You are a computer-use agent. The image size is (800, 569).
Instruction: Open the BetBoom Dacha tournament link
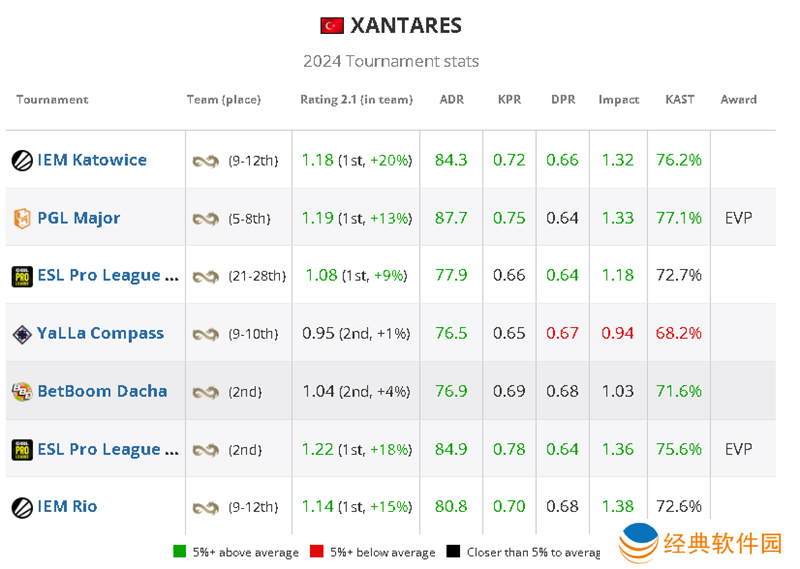[x=102, y=391]
